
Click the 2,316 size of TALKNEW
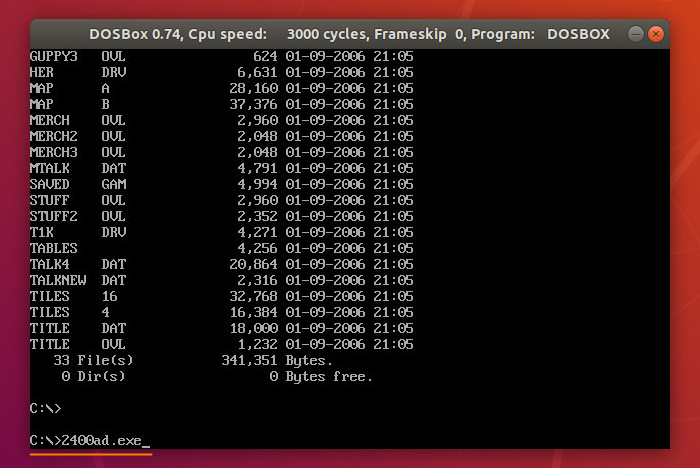(257, 280)
